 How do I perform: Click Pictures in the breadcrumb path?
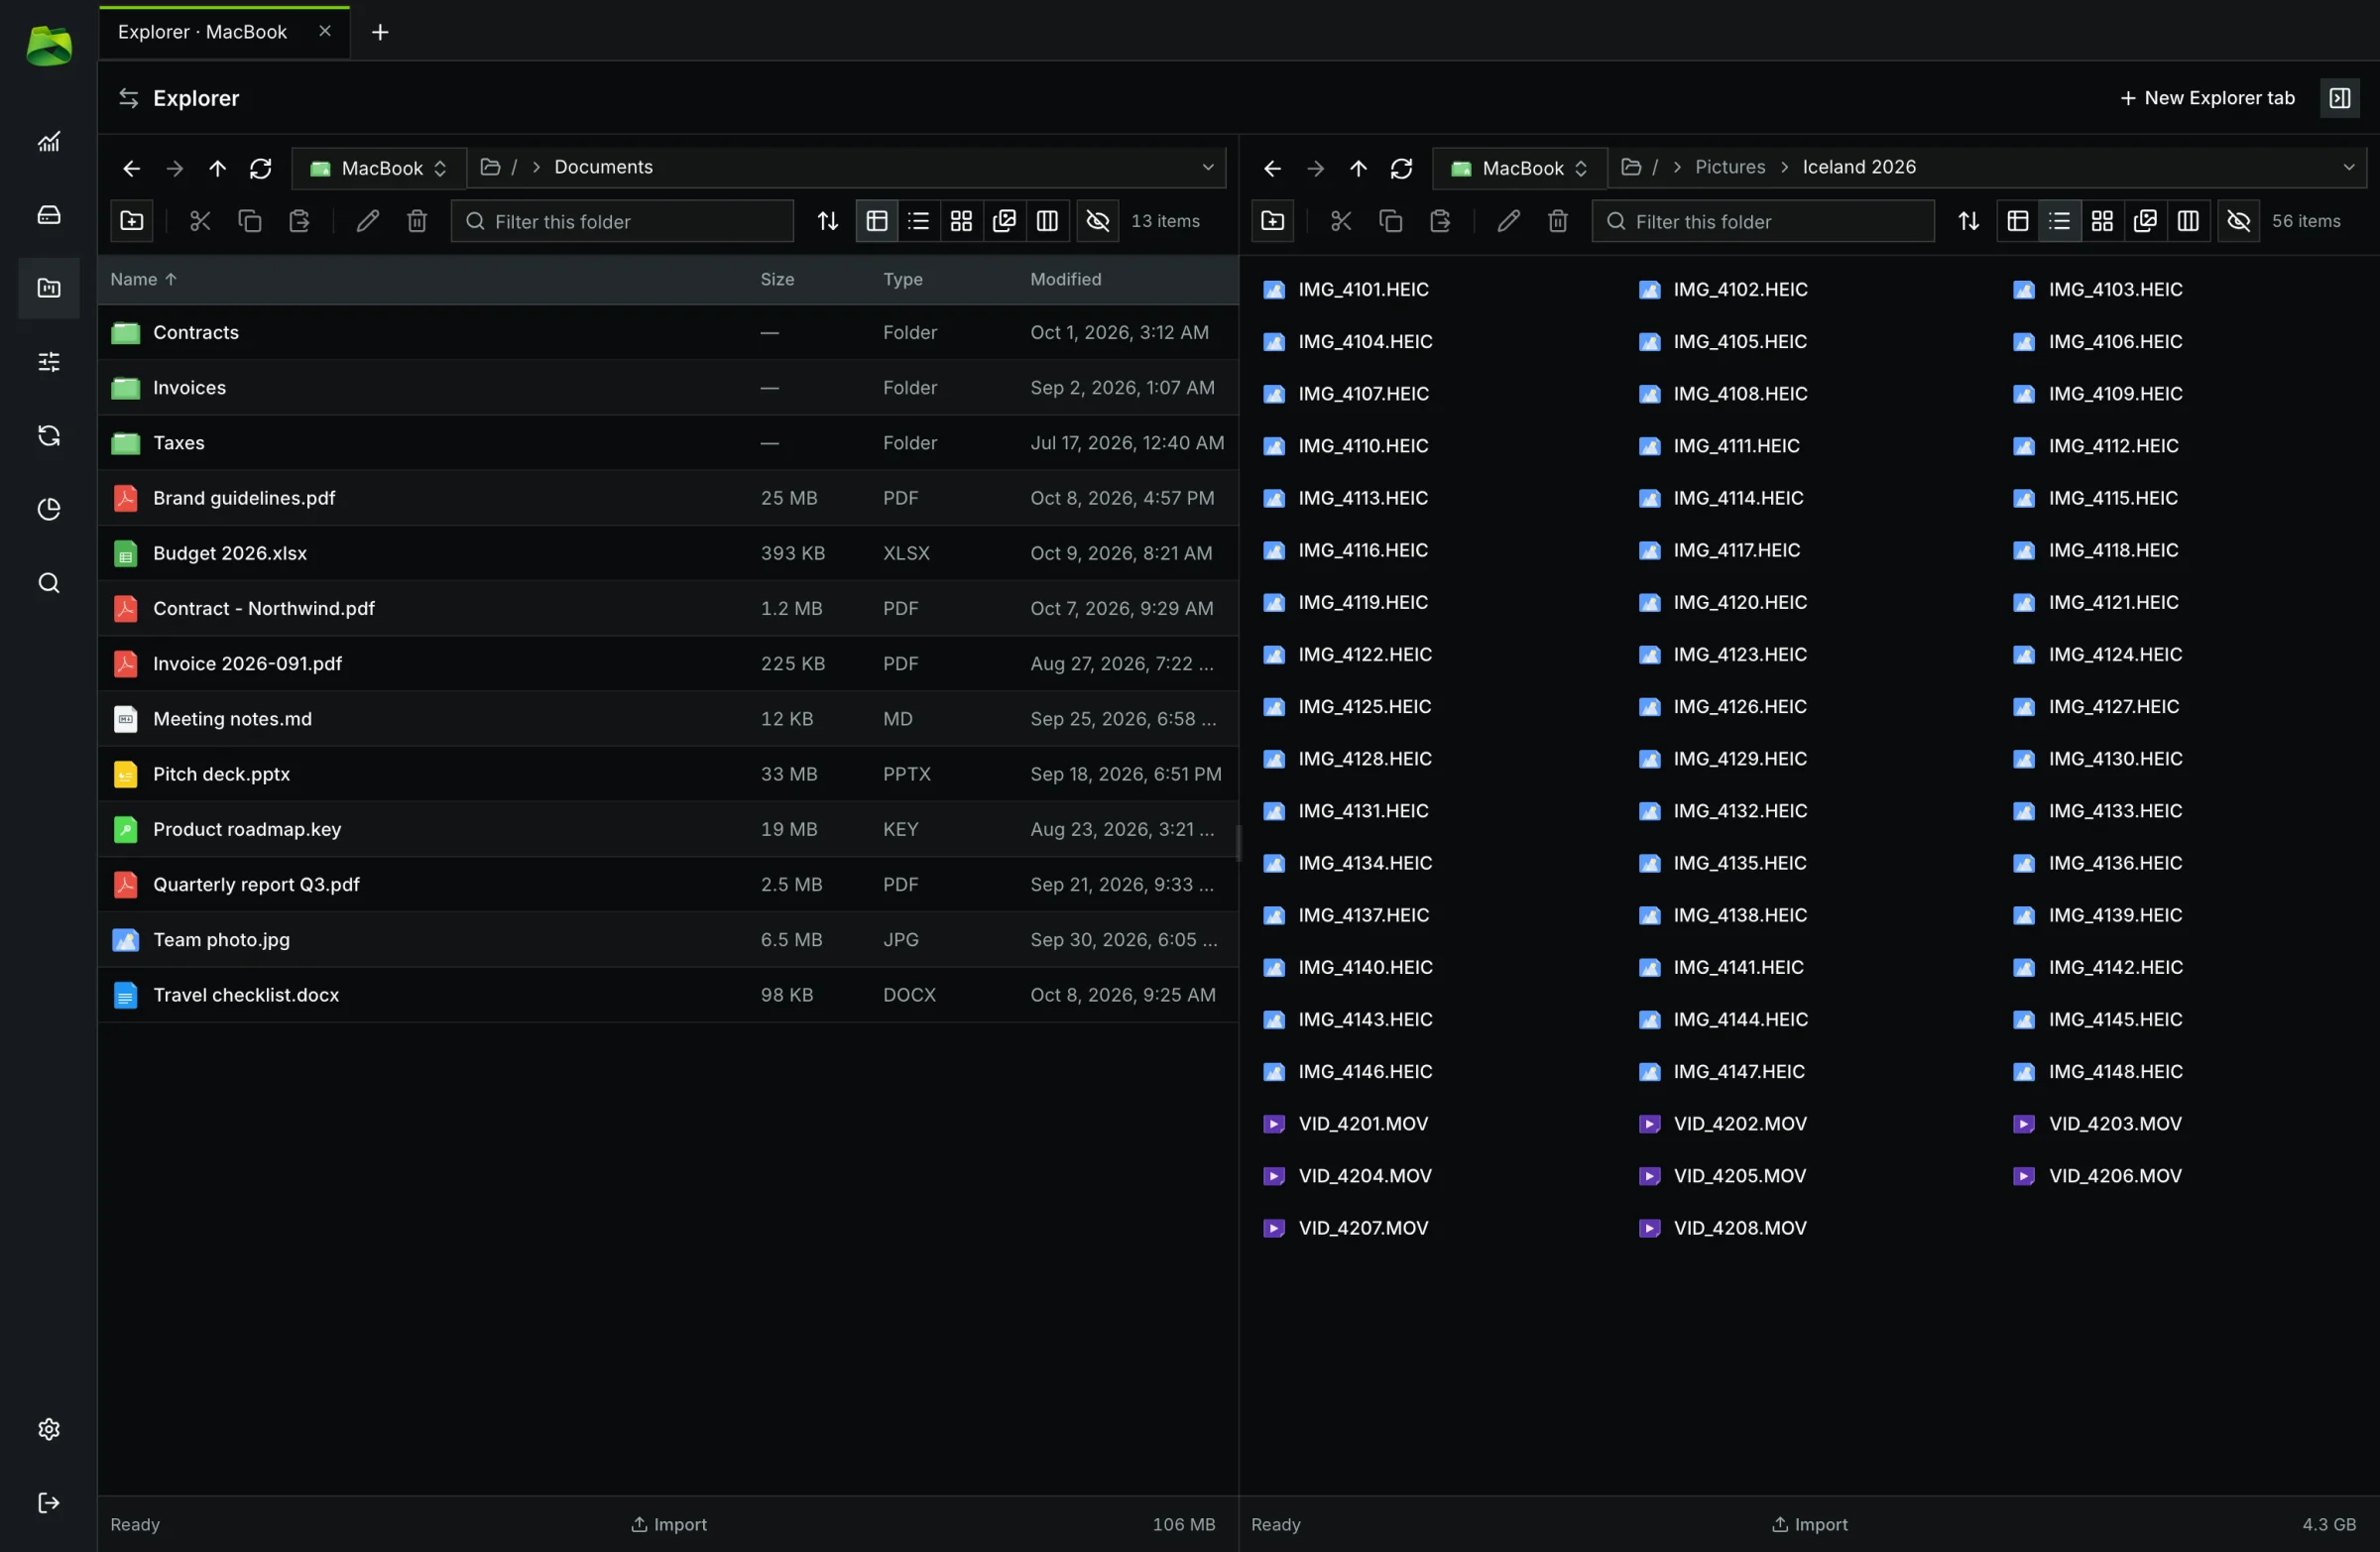[1730, 167]
